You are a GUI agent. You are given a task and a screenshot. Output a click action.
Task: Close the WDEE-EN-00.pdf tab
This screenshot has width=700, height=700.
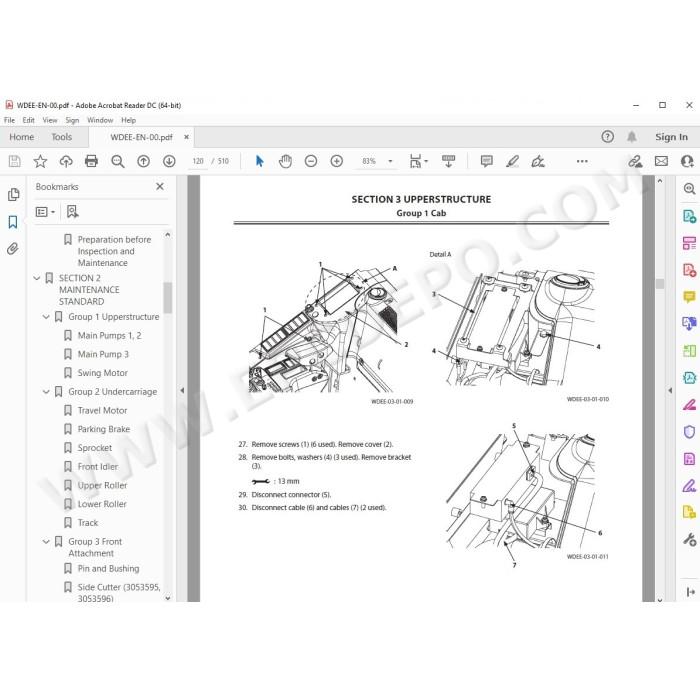click(x=187, y=137)
